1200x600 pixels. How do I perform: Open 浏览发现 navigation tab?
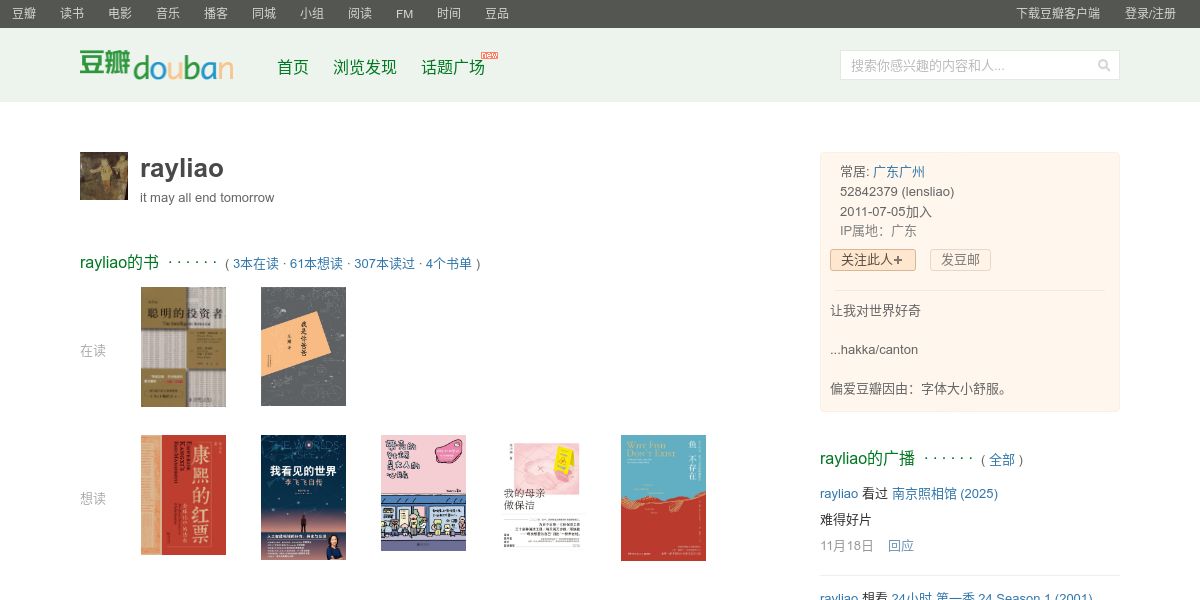click(365, 67)
